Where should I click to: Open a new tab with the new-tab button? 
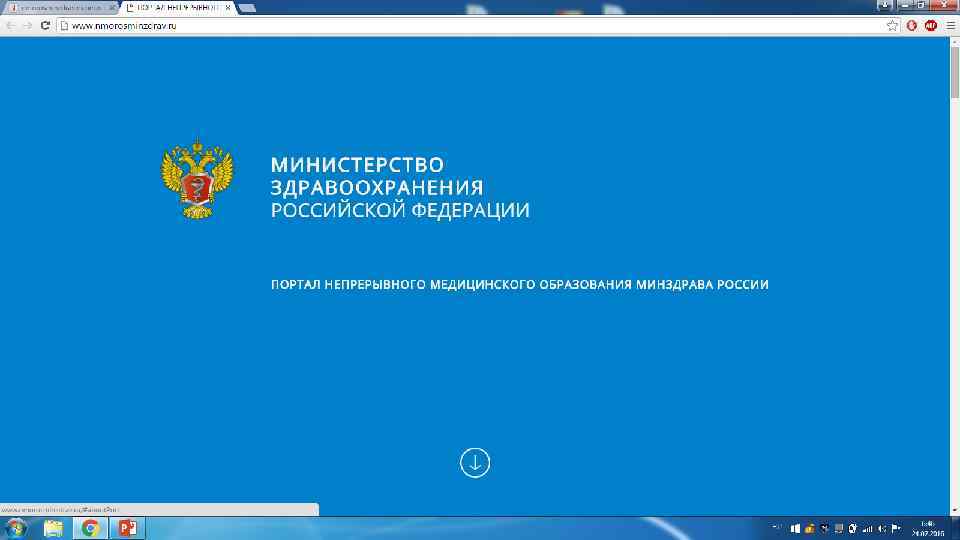(247, 8)
